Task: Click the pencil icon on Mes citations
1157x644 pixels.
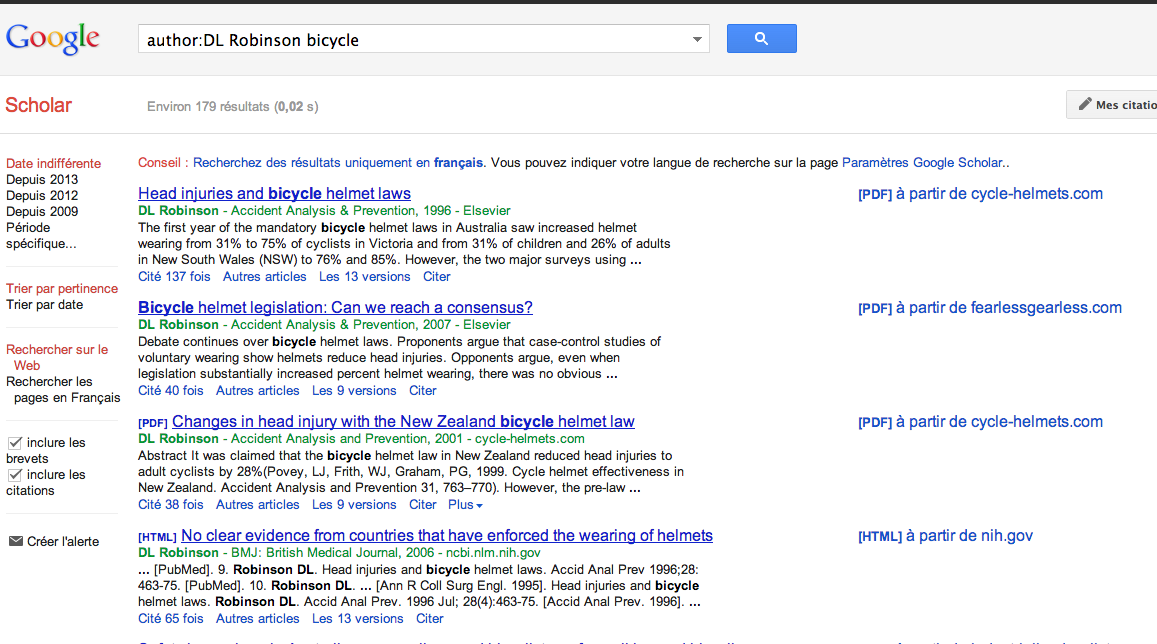Action: click(x=1085, y=105)
